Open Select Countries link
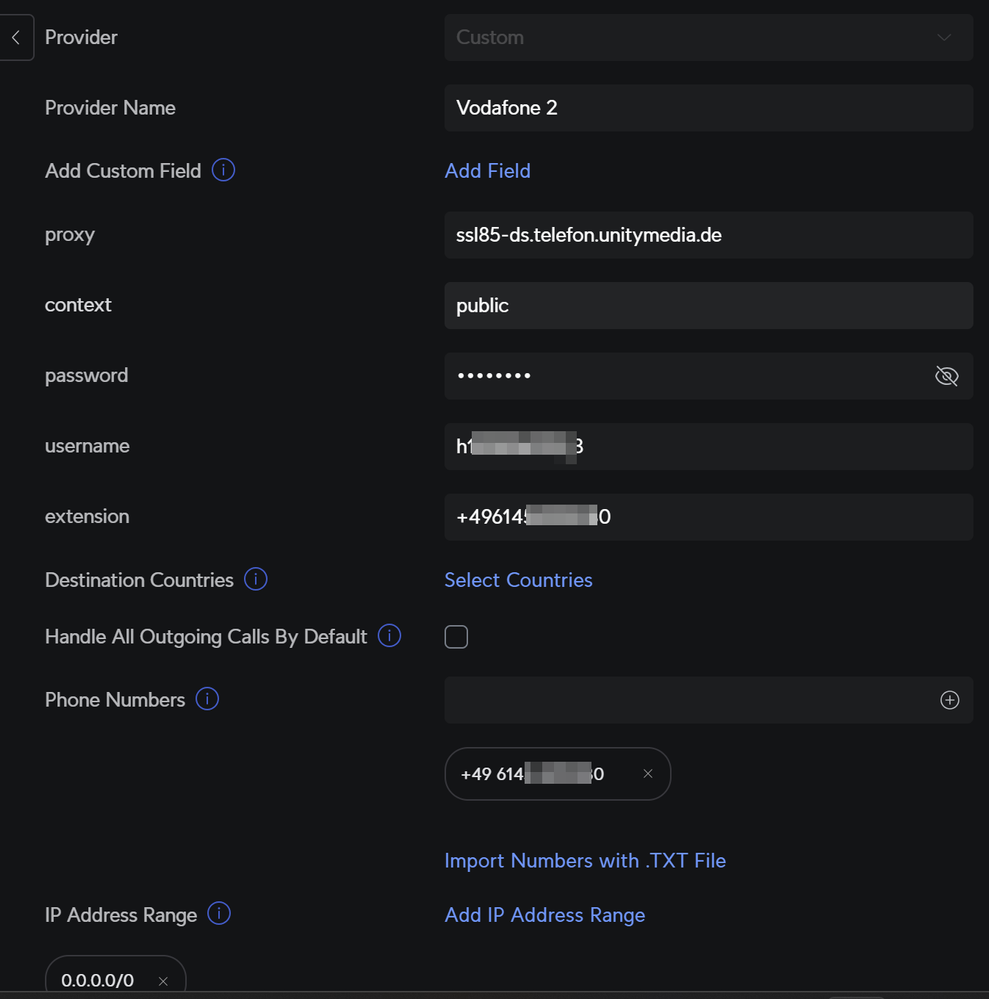The width and height of the screenshot is (989, 999). [x=518, y=580]
